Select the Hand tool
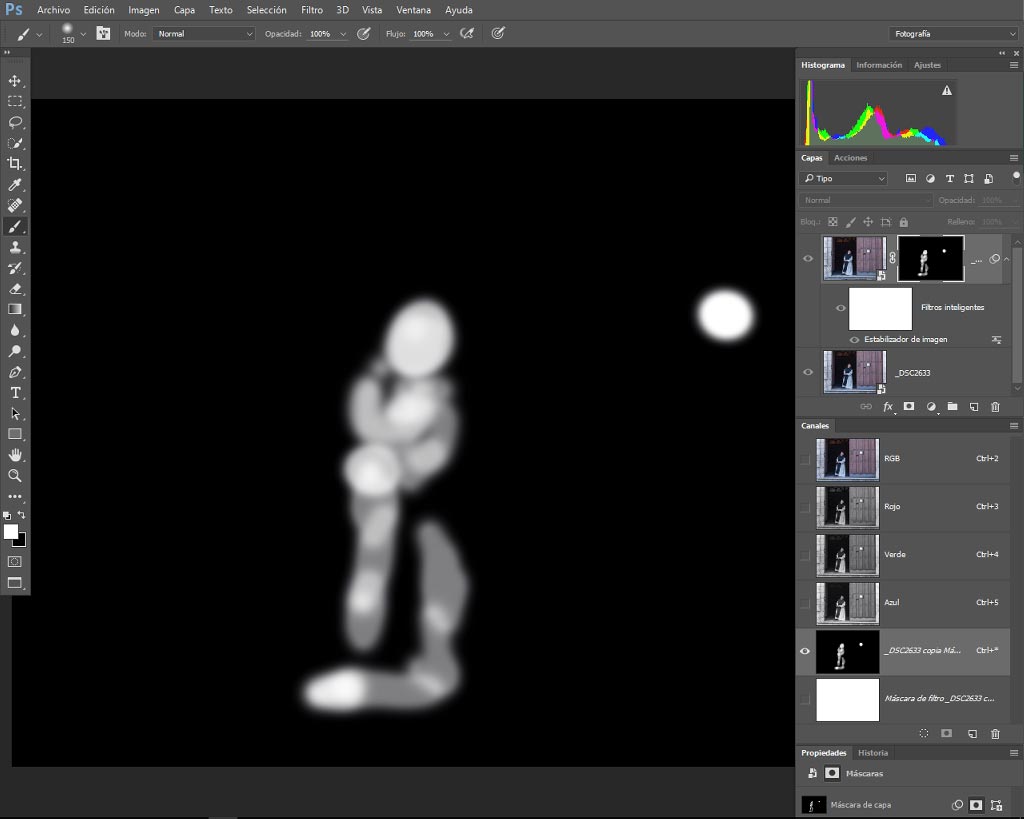Image resolution: width=1024 pixels, height=819 pixels. [14, 455]
